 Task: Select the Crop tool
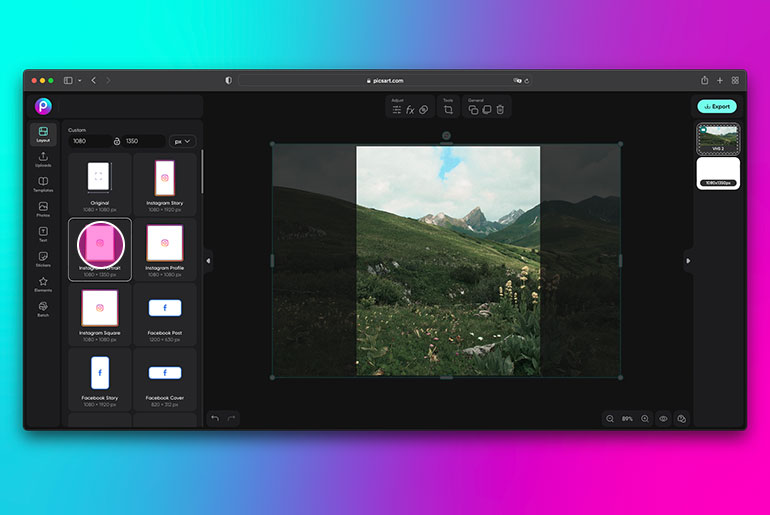click(448, 110)
